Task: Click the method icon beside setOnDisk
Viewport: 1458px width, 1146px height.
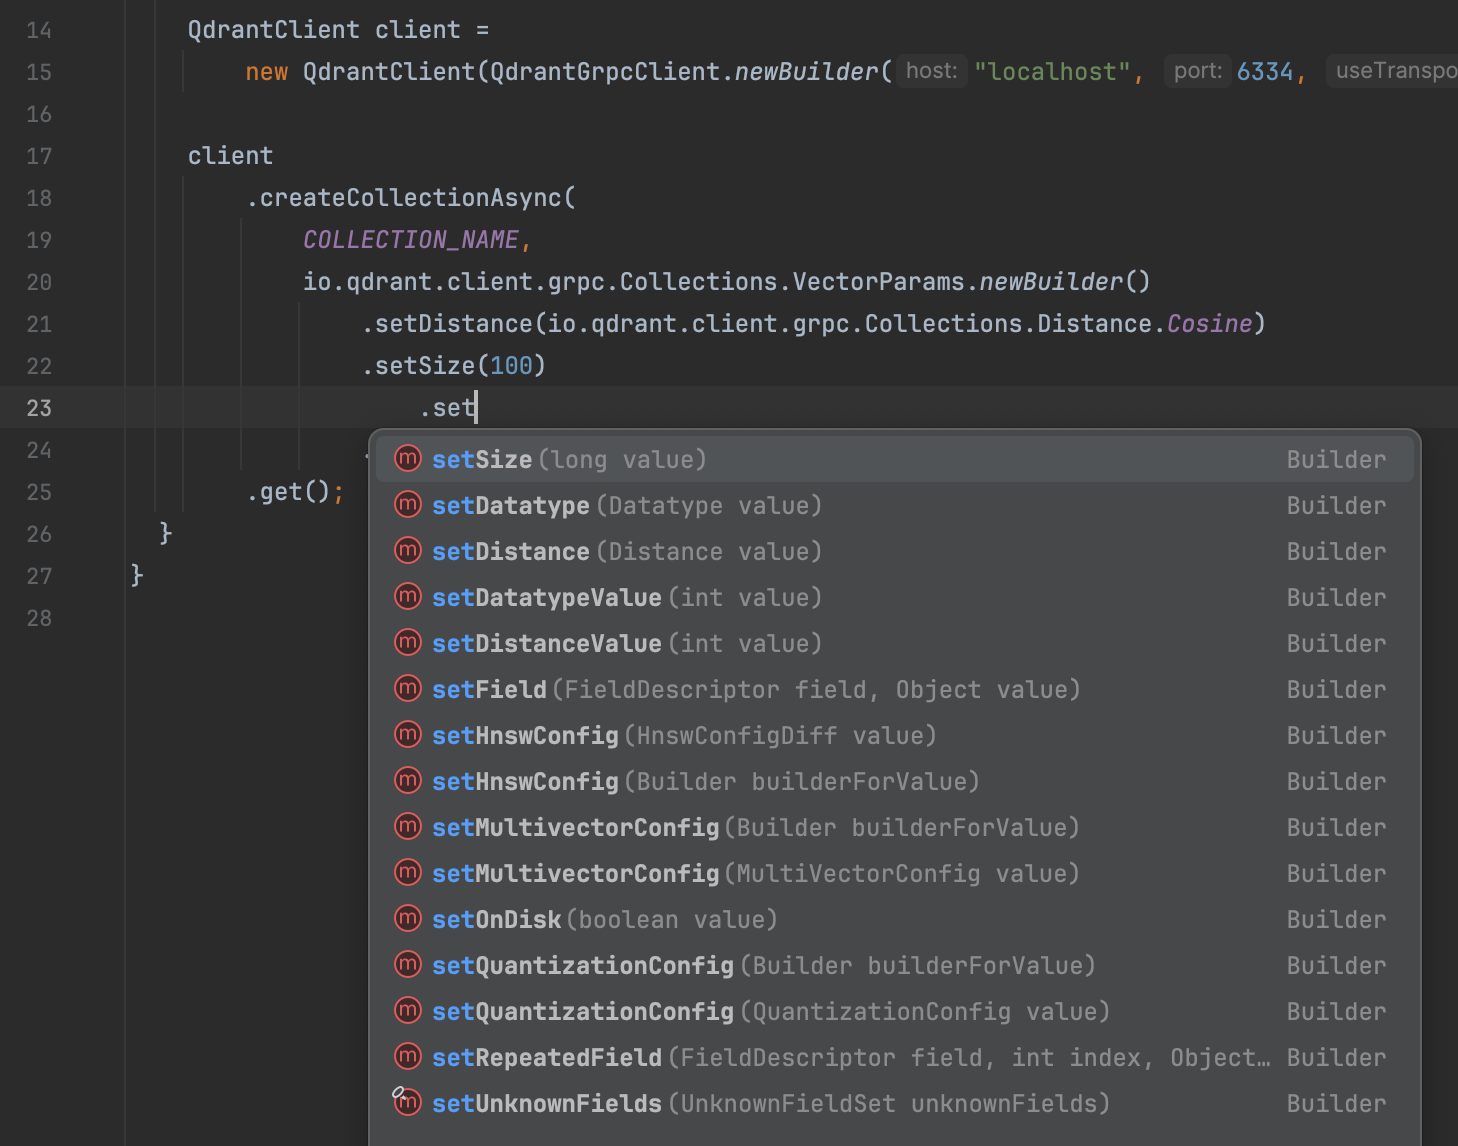Action: click(408, 919)
